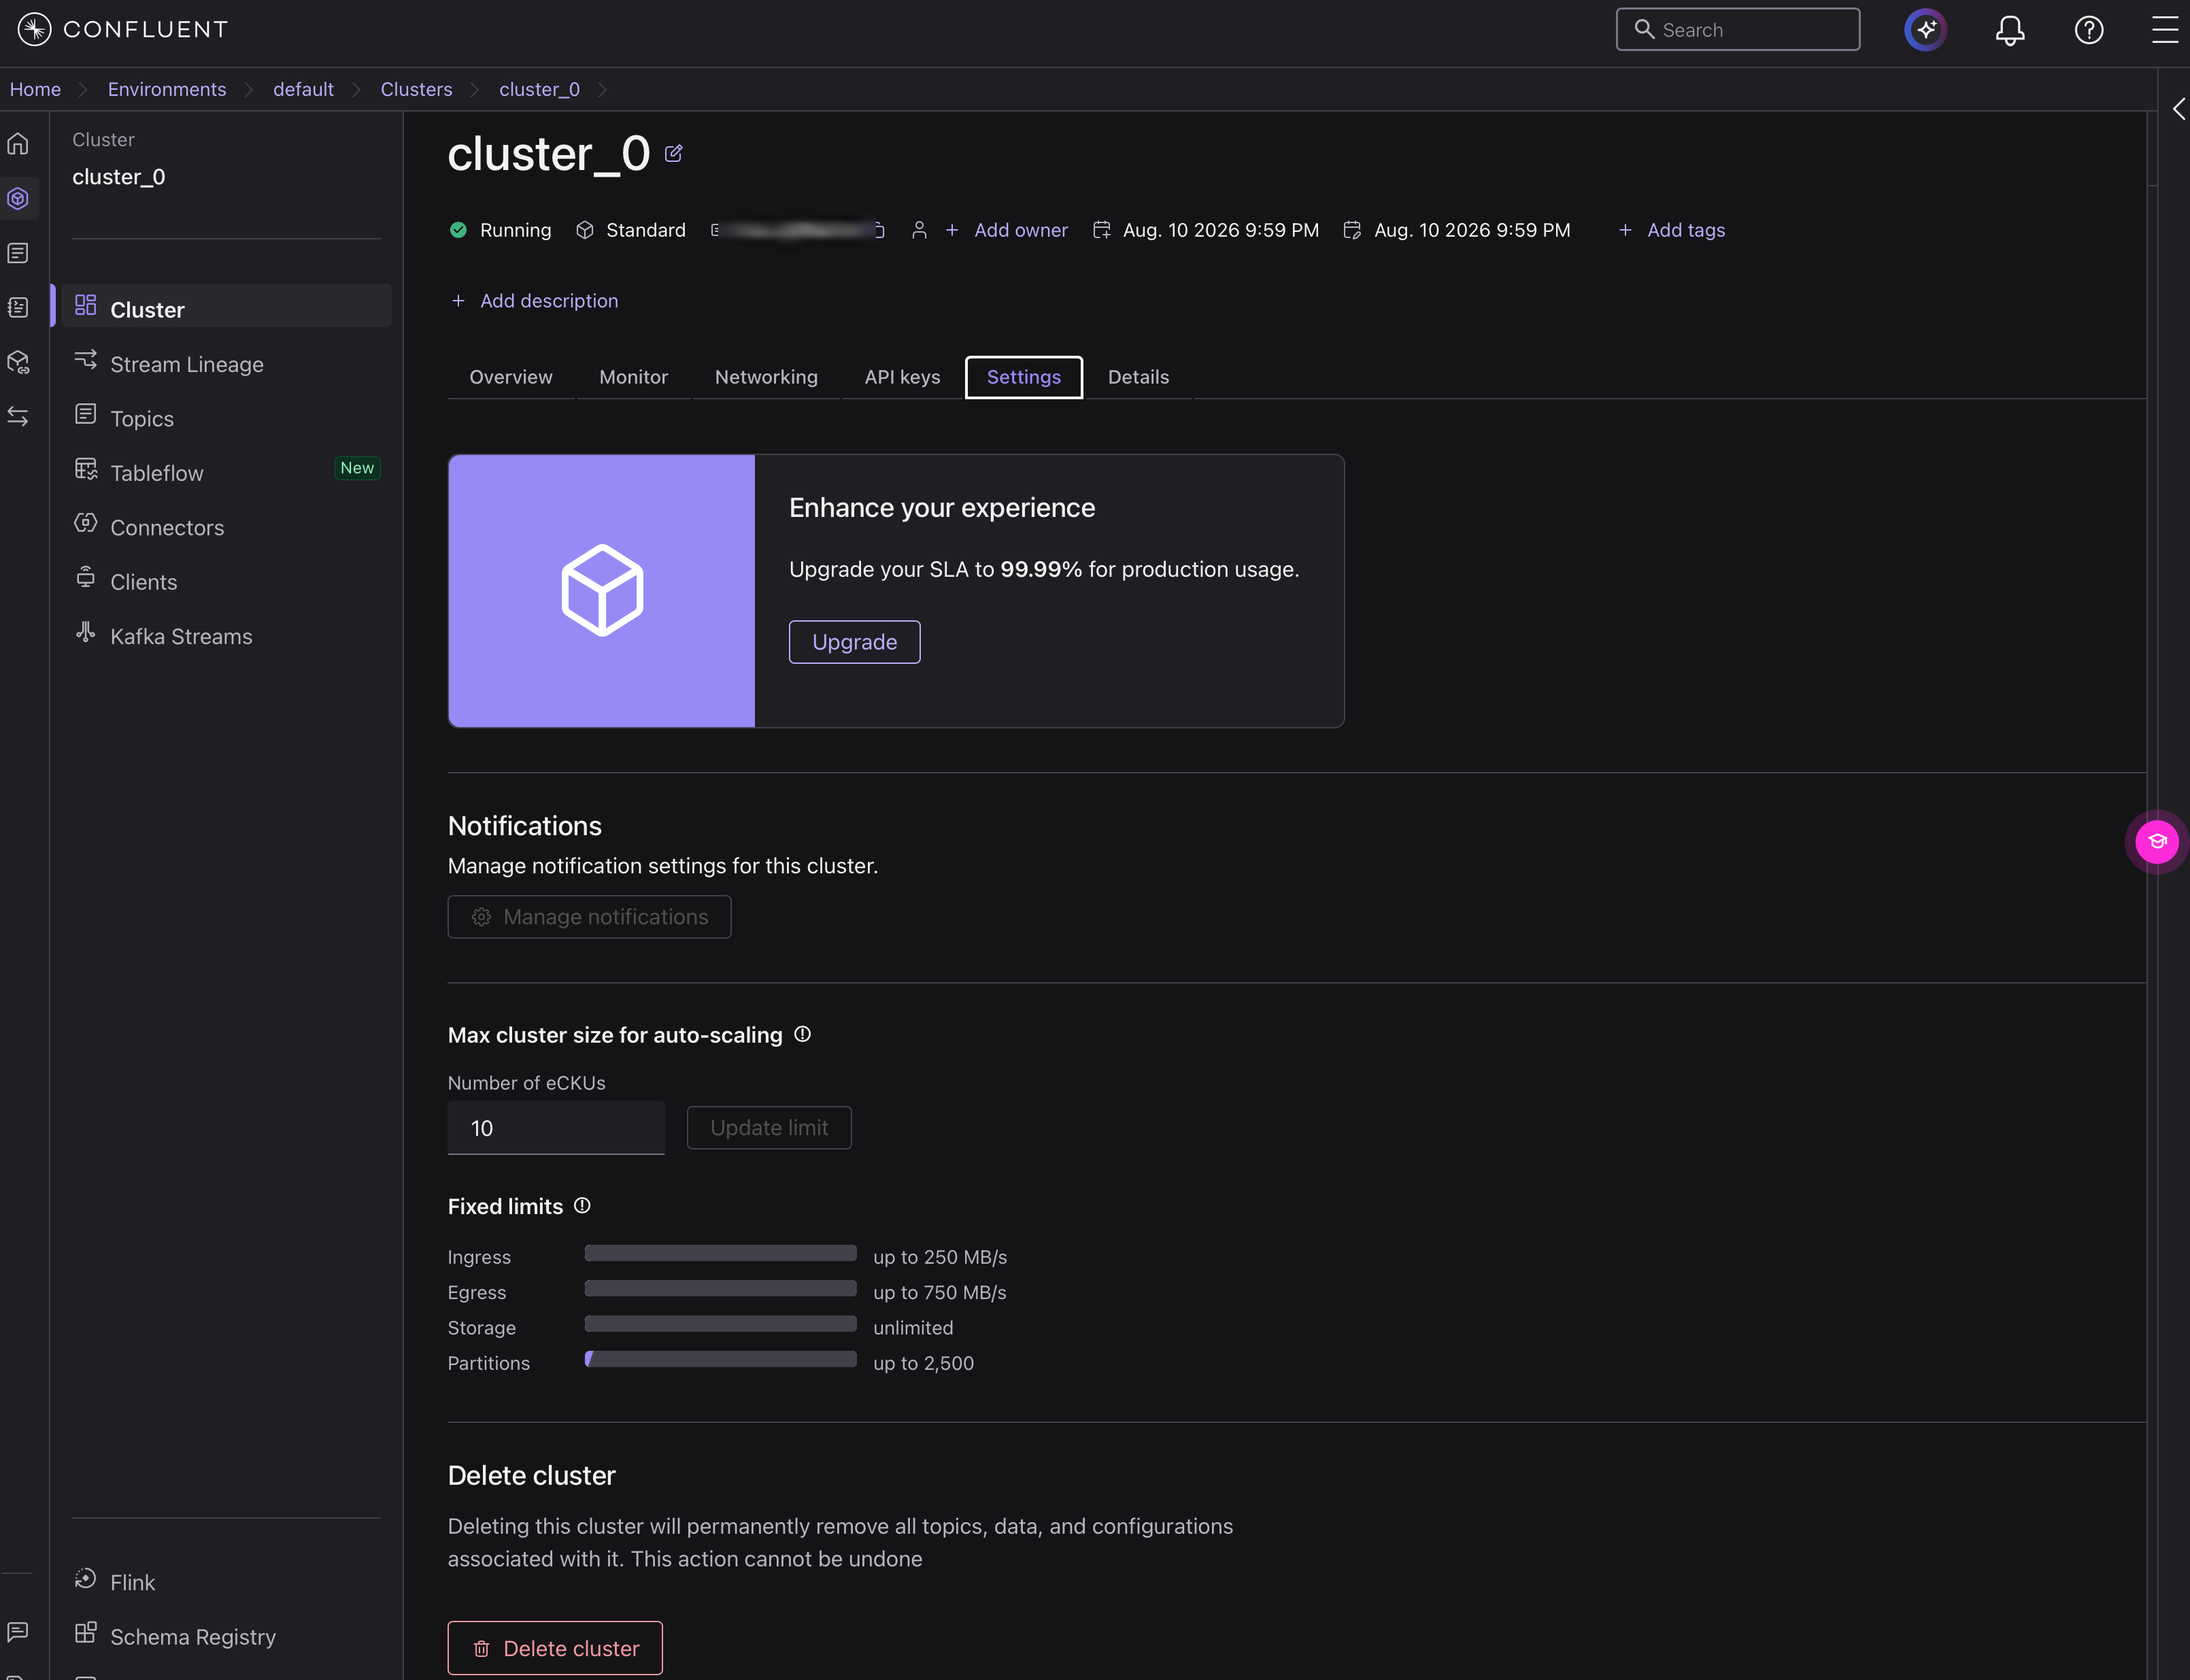Go to Home breadcrumb
This screenshot has height=1680, width=2190.
pos(35,89)
